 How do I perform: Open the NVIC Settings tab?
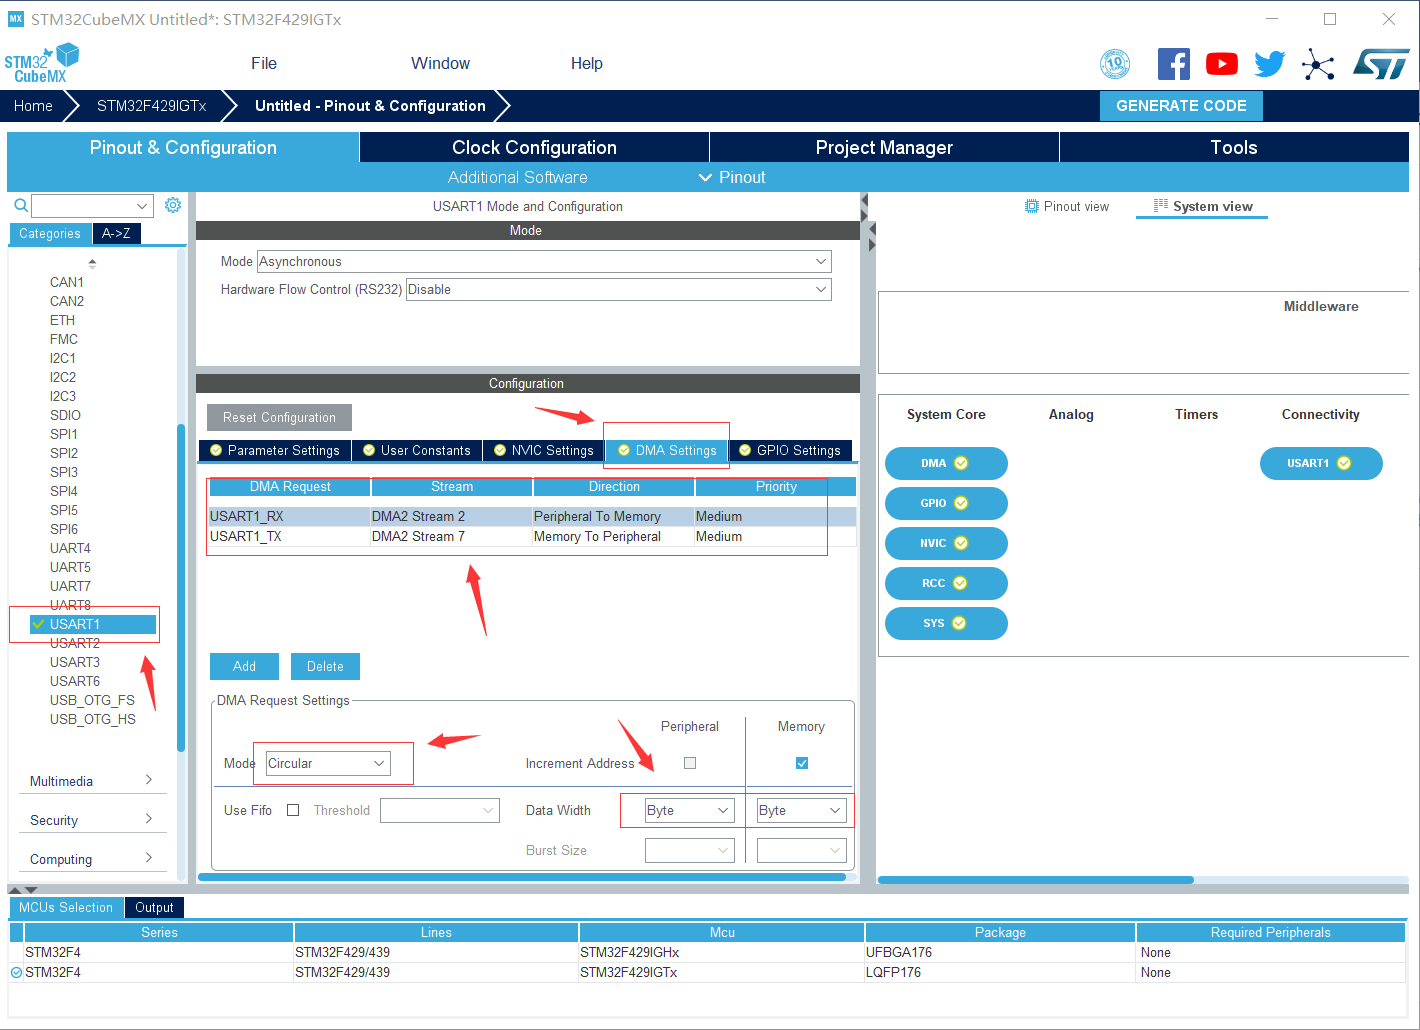pos(544,450)
